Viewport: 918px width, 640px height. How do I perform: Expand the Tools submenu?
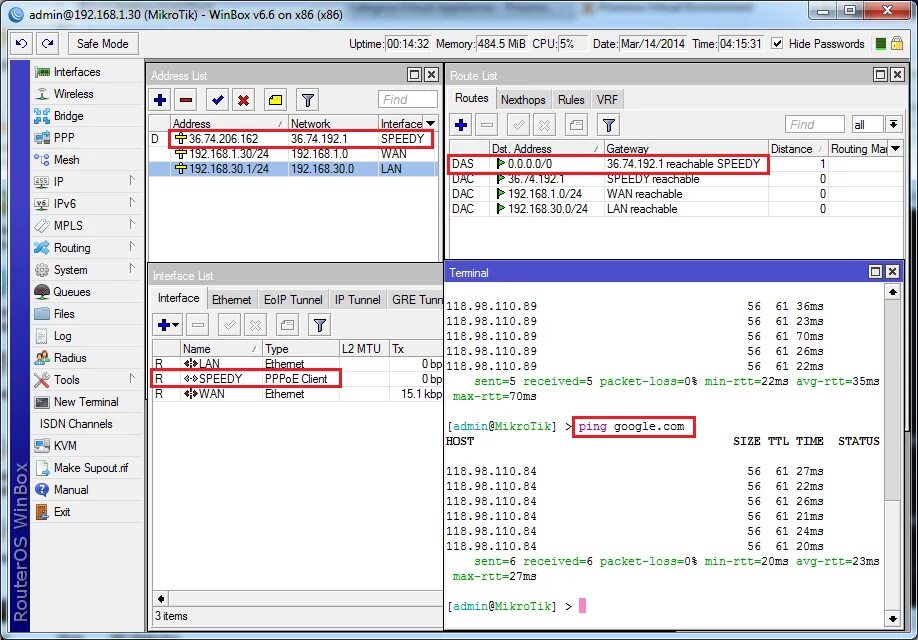[87, 380]
